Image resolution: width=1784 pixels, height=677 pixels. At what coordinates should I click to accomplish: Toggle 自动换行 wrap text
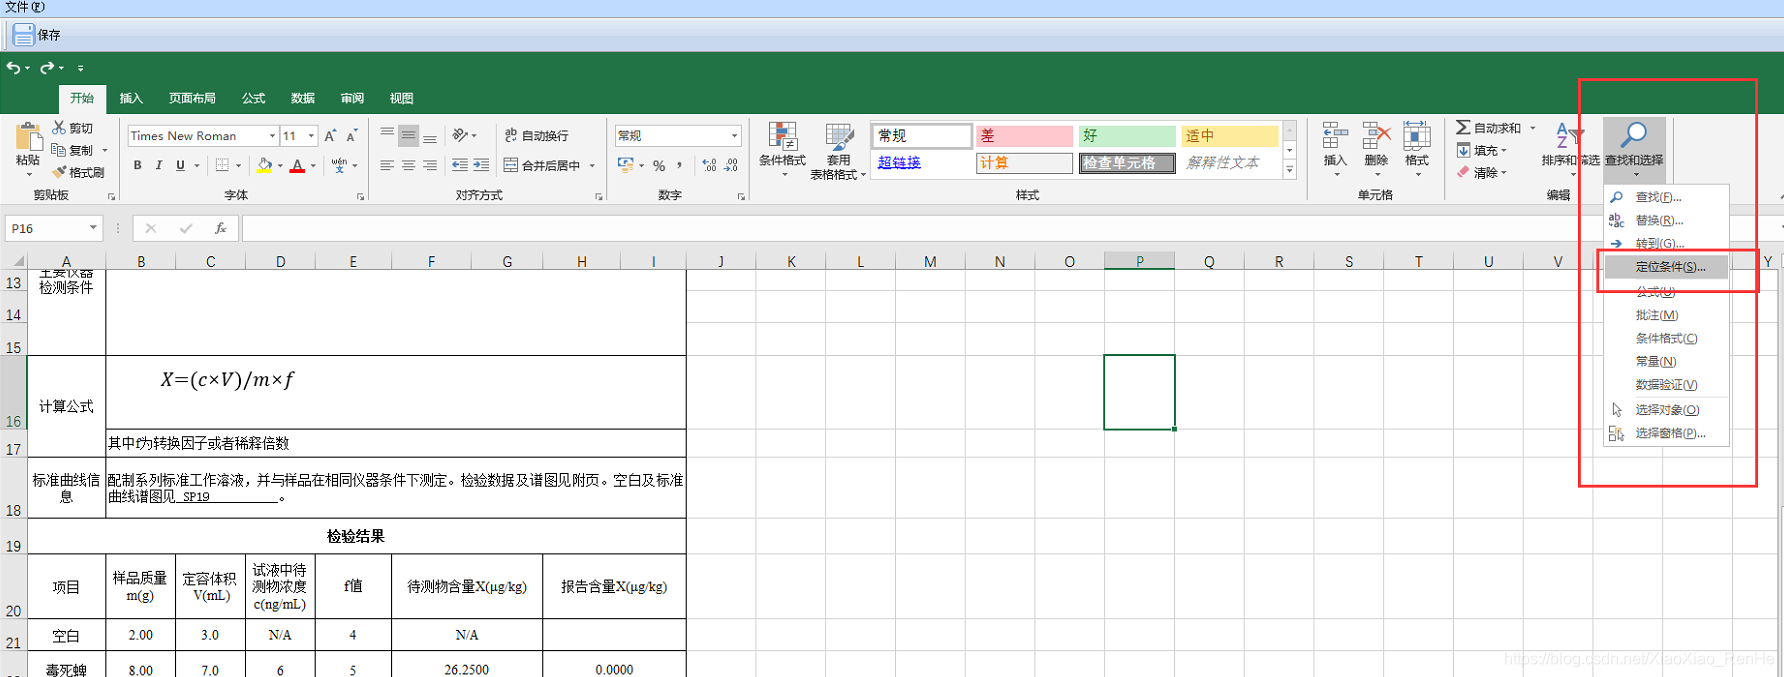pos(537,135)
